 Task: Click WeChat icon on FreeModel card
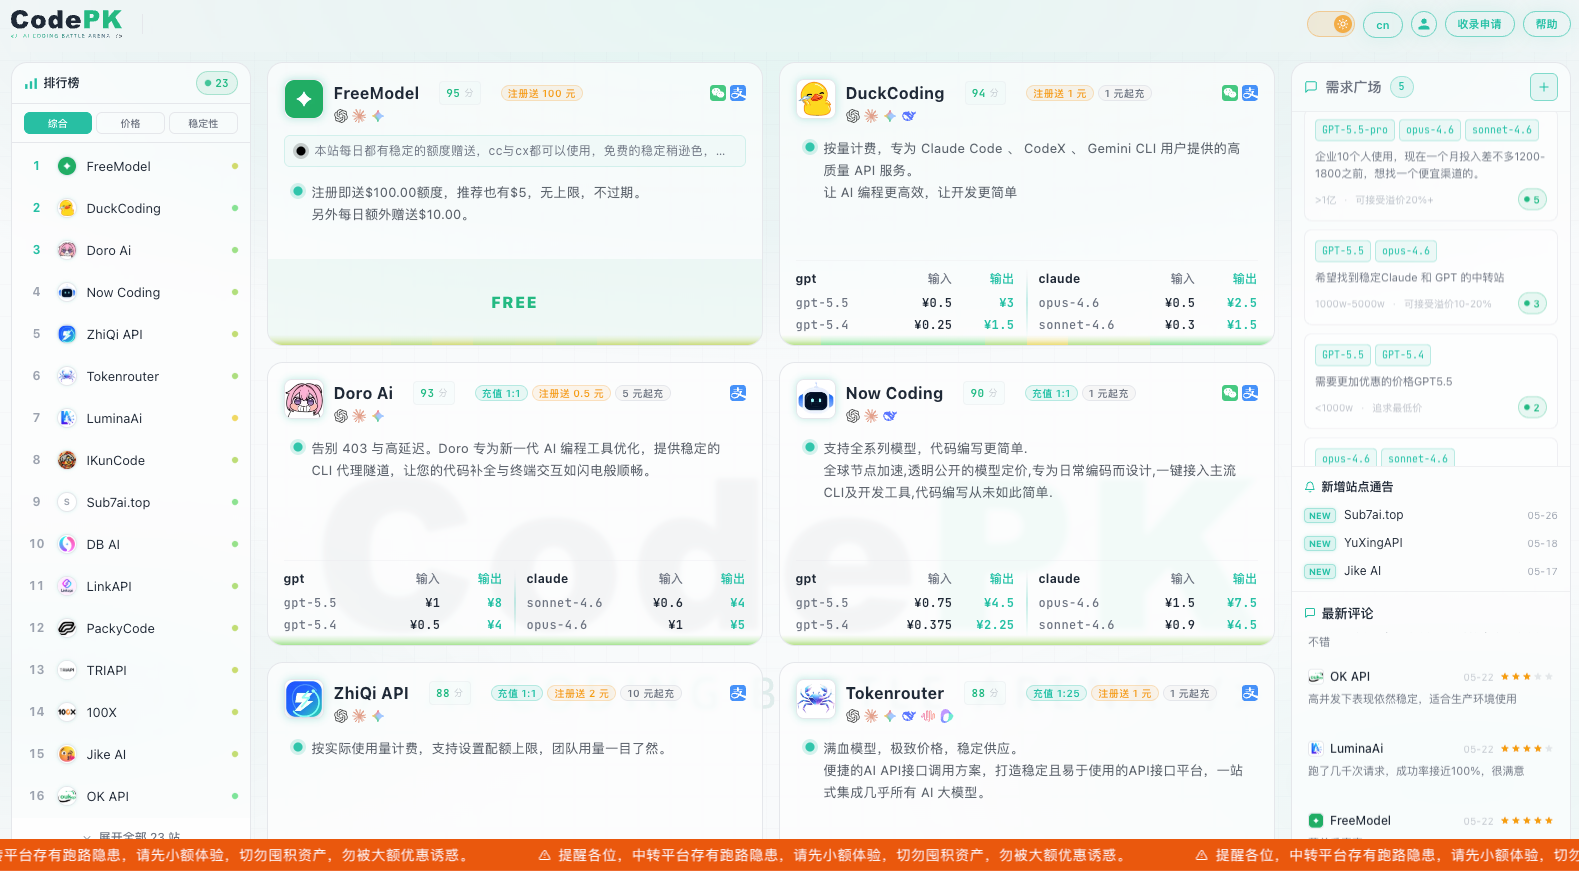(x=718, y=93)
